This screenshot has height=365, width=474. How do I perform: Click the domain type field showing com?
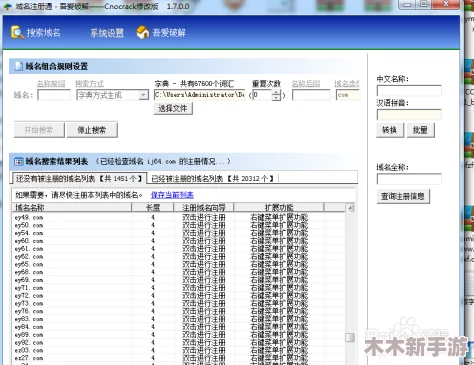pos(348,95)
